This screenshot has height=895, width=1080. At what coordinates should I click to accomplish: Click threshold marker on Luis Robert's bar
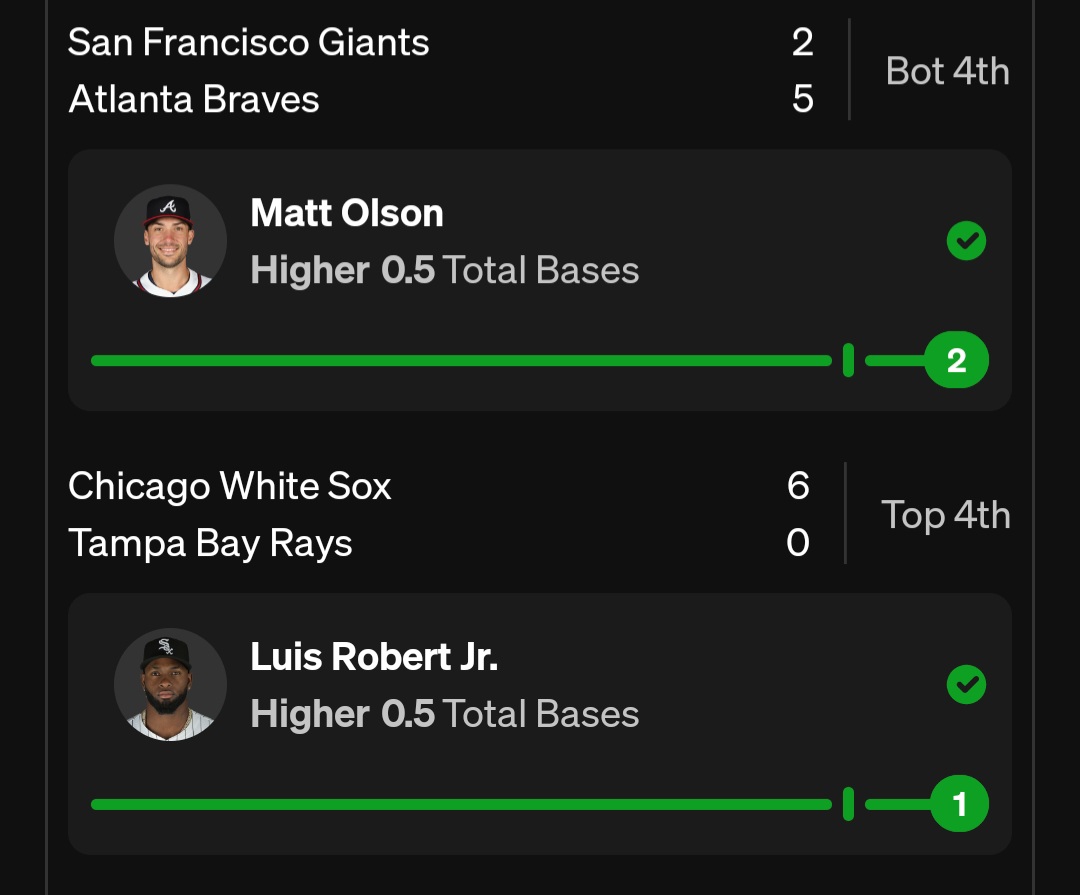point(848,804)
